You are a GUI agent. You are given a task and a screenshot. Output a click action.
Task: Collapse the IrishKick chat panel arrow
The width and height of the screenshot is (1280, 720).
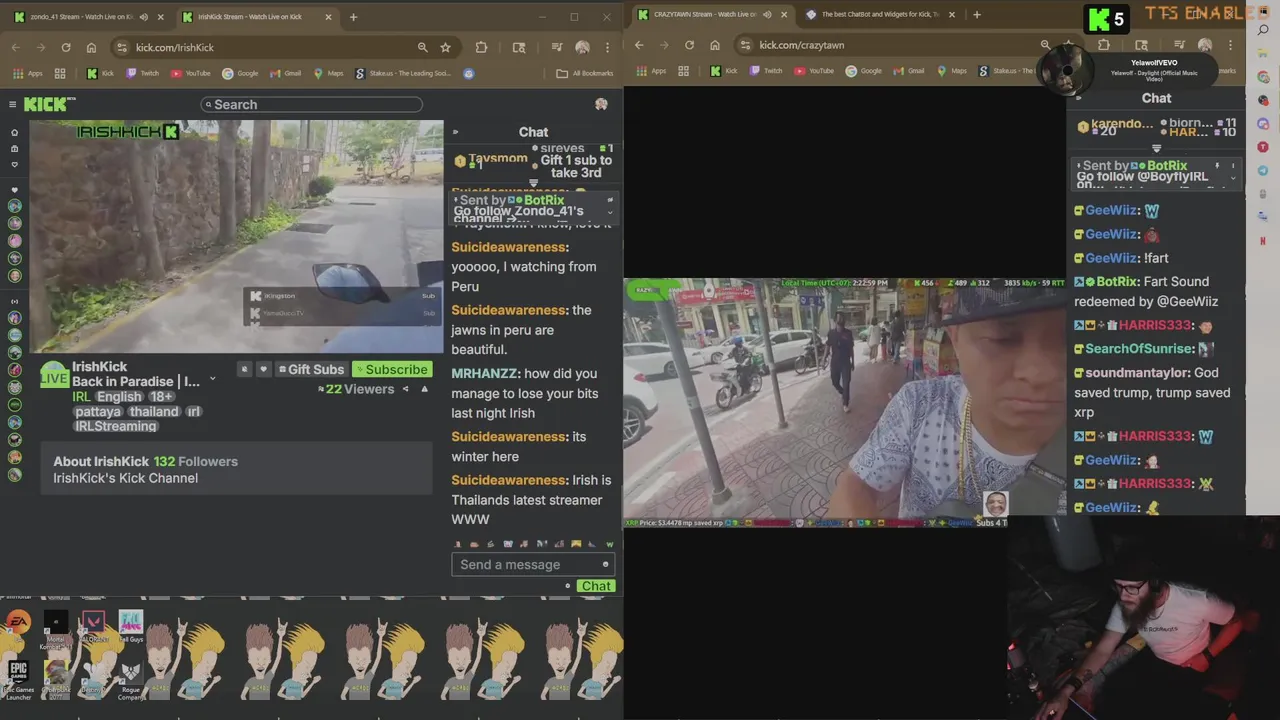[455, 132]
